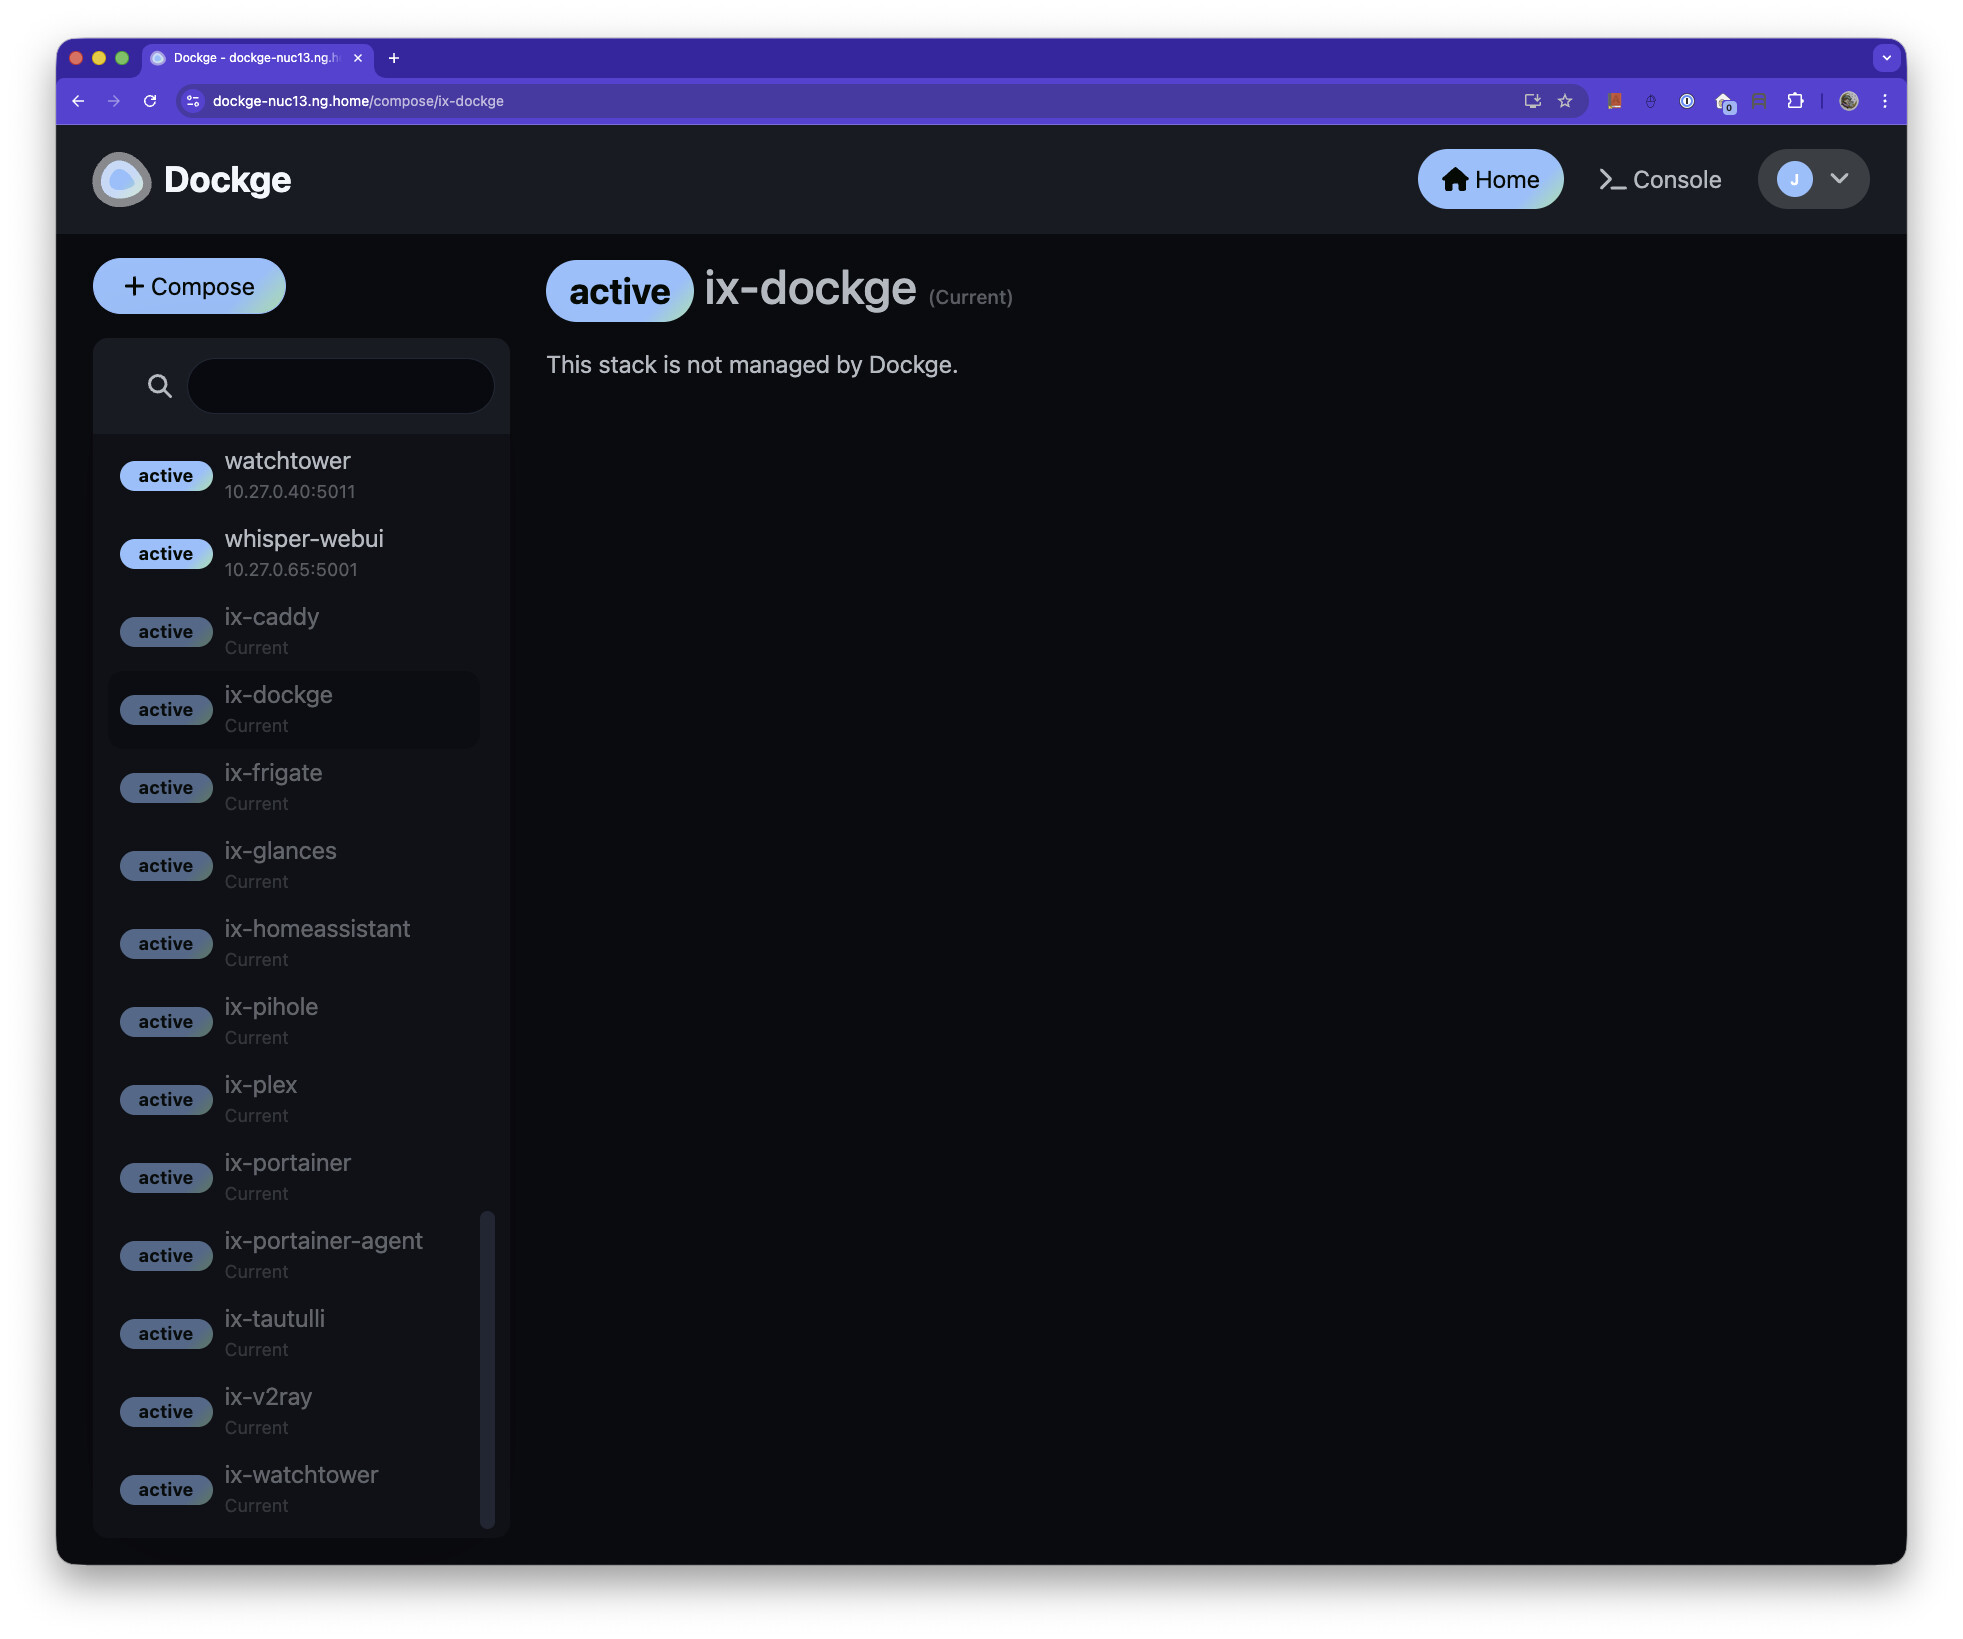The height and width of the screenshot is (1639, 1963).
Task: Open Chrome three-dot menu
Action: pyautogui.click(x=1884, y=101)
